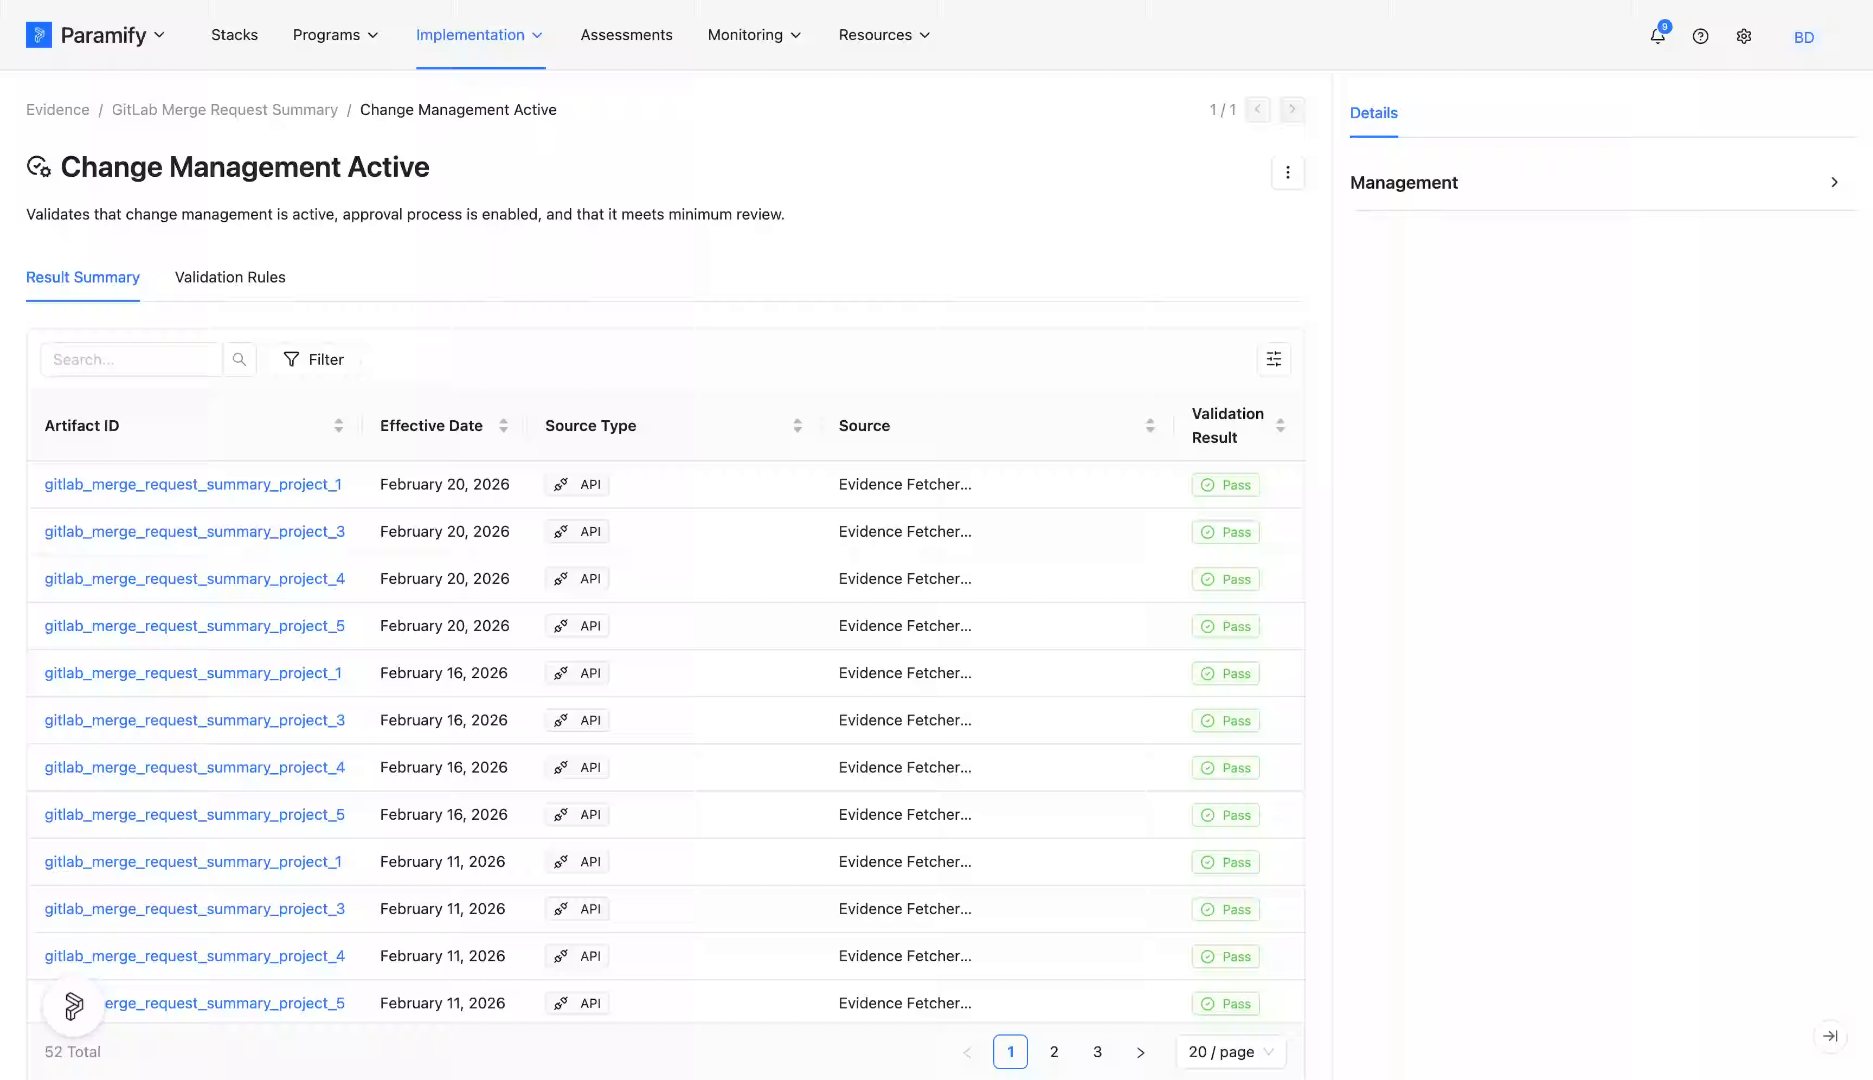
Task: Open the Monitoring menu dropdown
Action: coord(755,35)
